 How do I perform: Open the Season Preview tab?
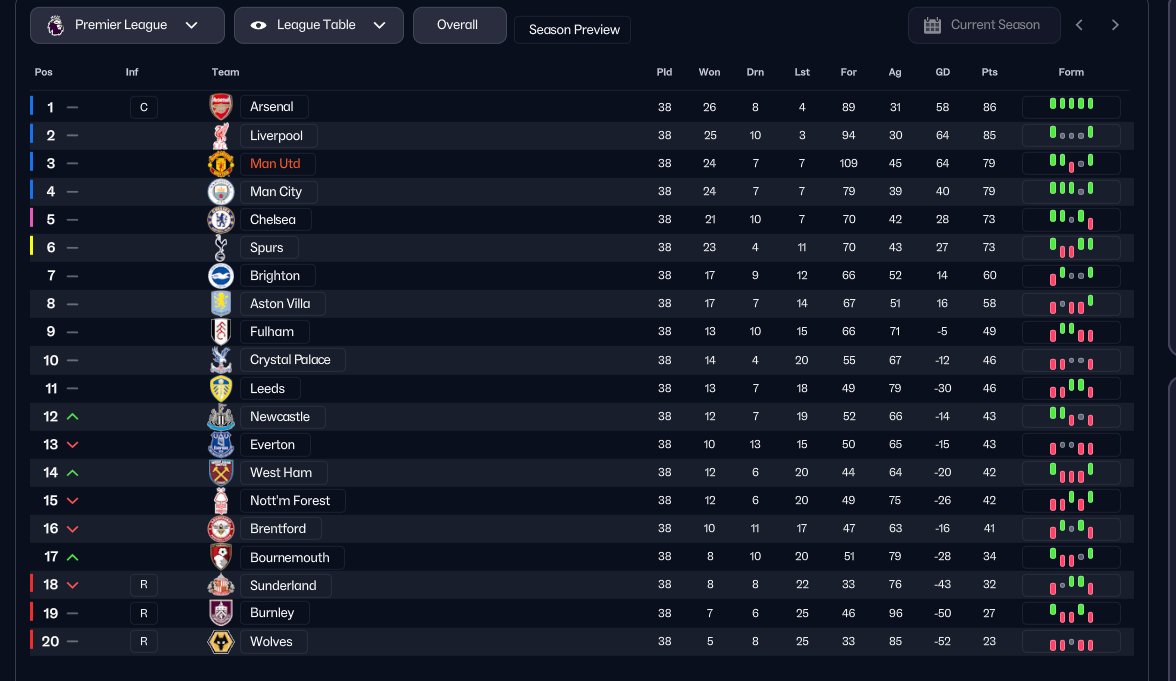573,30
